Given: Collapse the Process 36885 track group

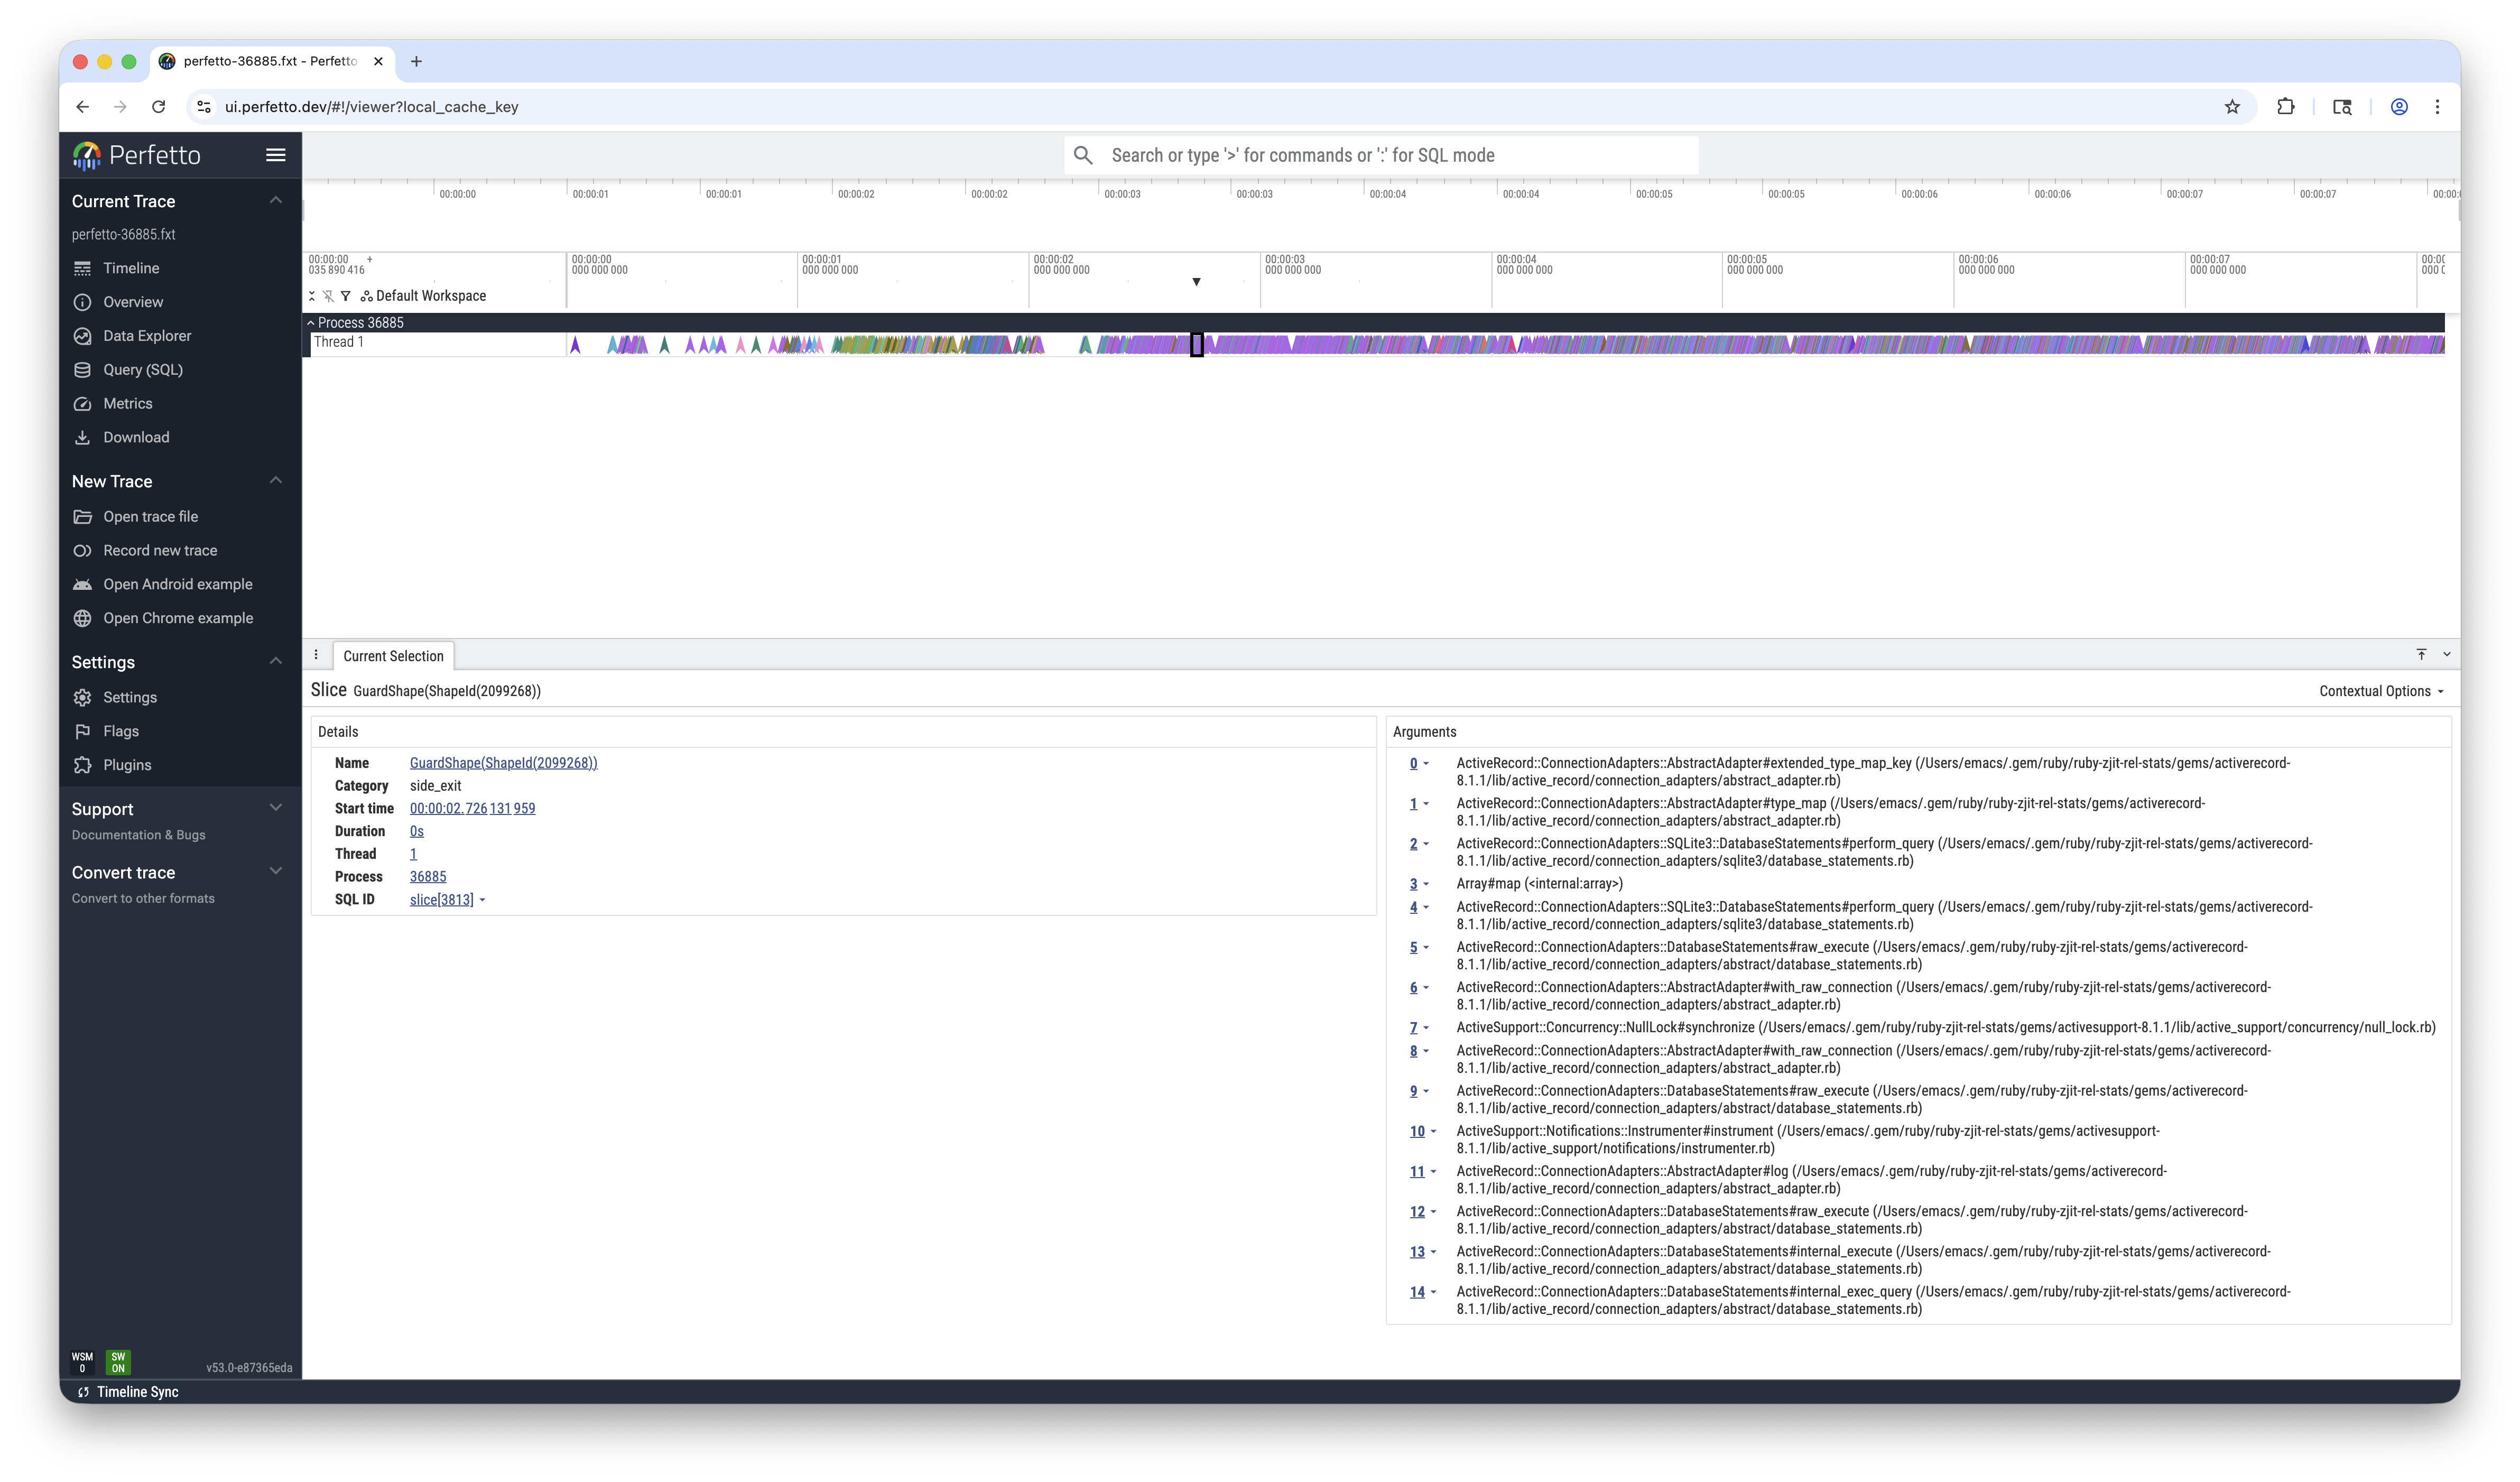Looking at the screenshot, I should coord(311,322).
